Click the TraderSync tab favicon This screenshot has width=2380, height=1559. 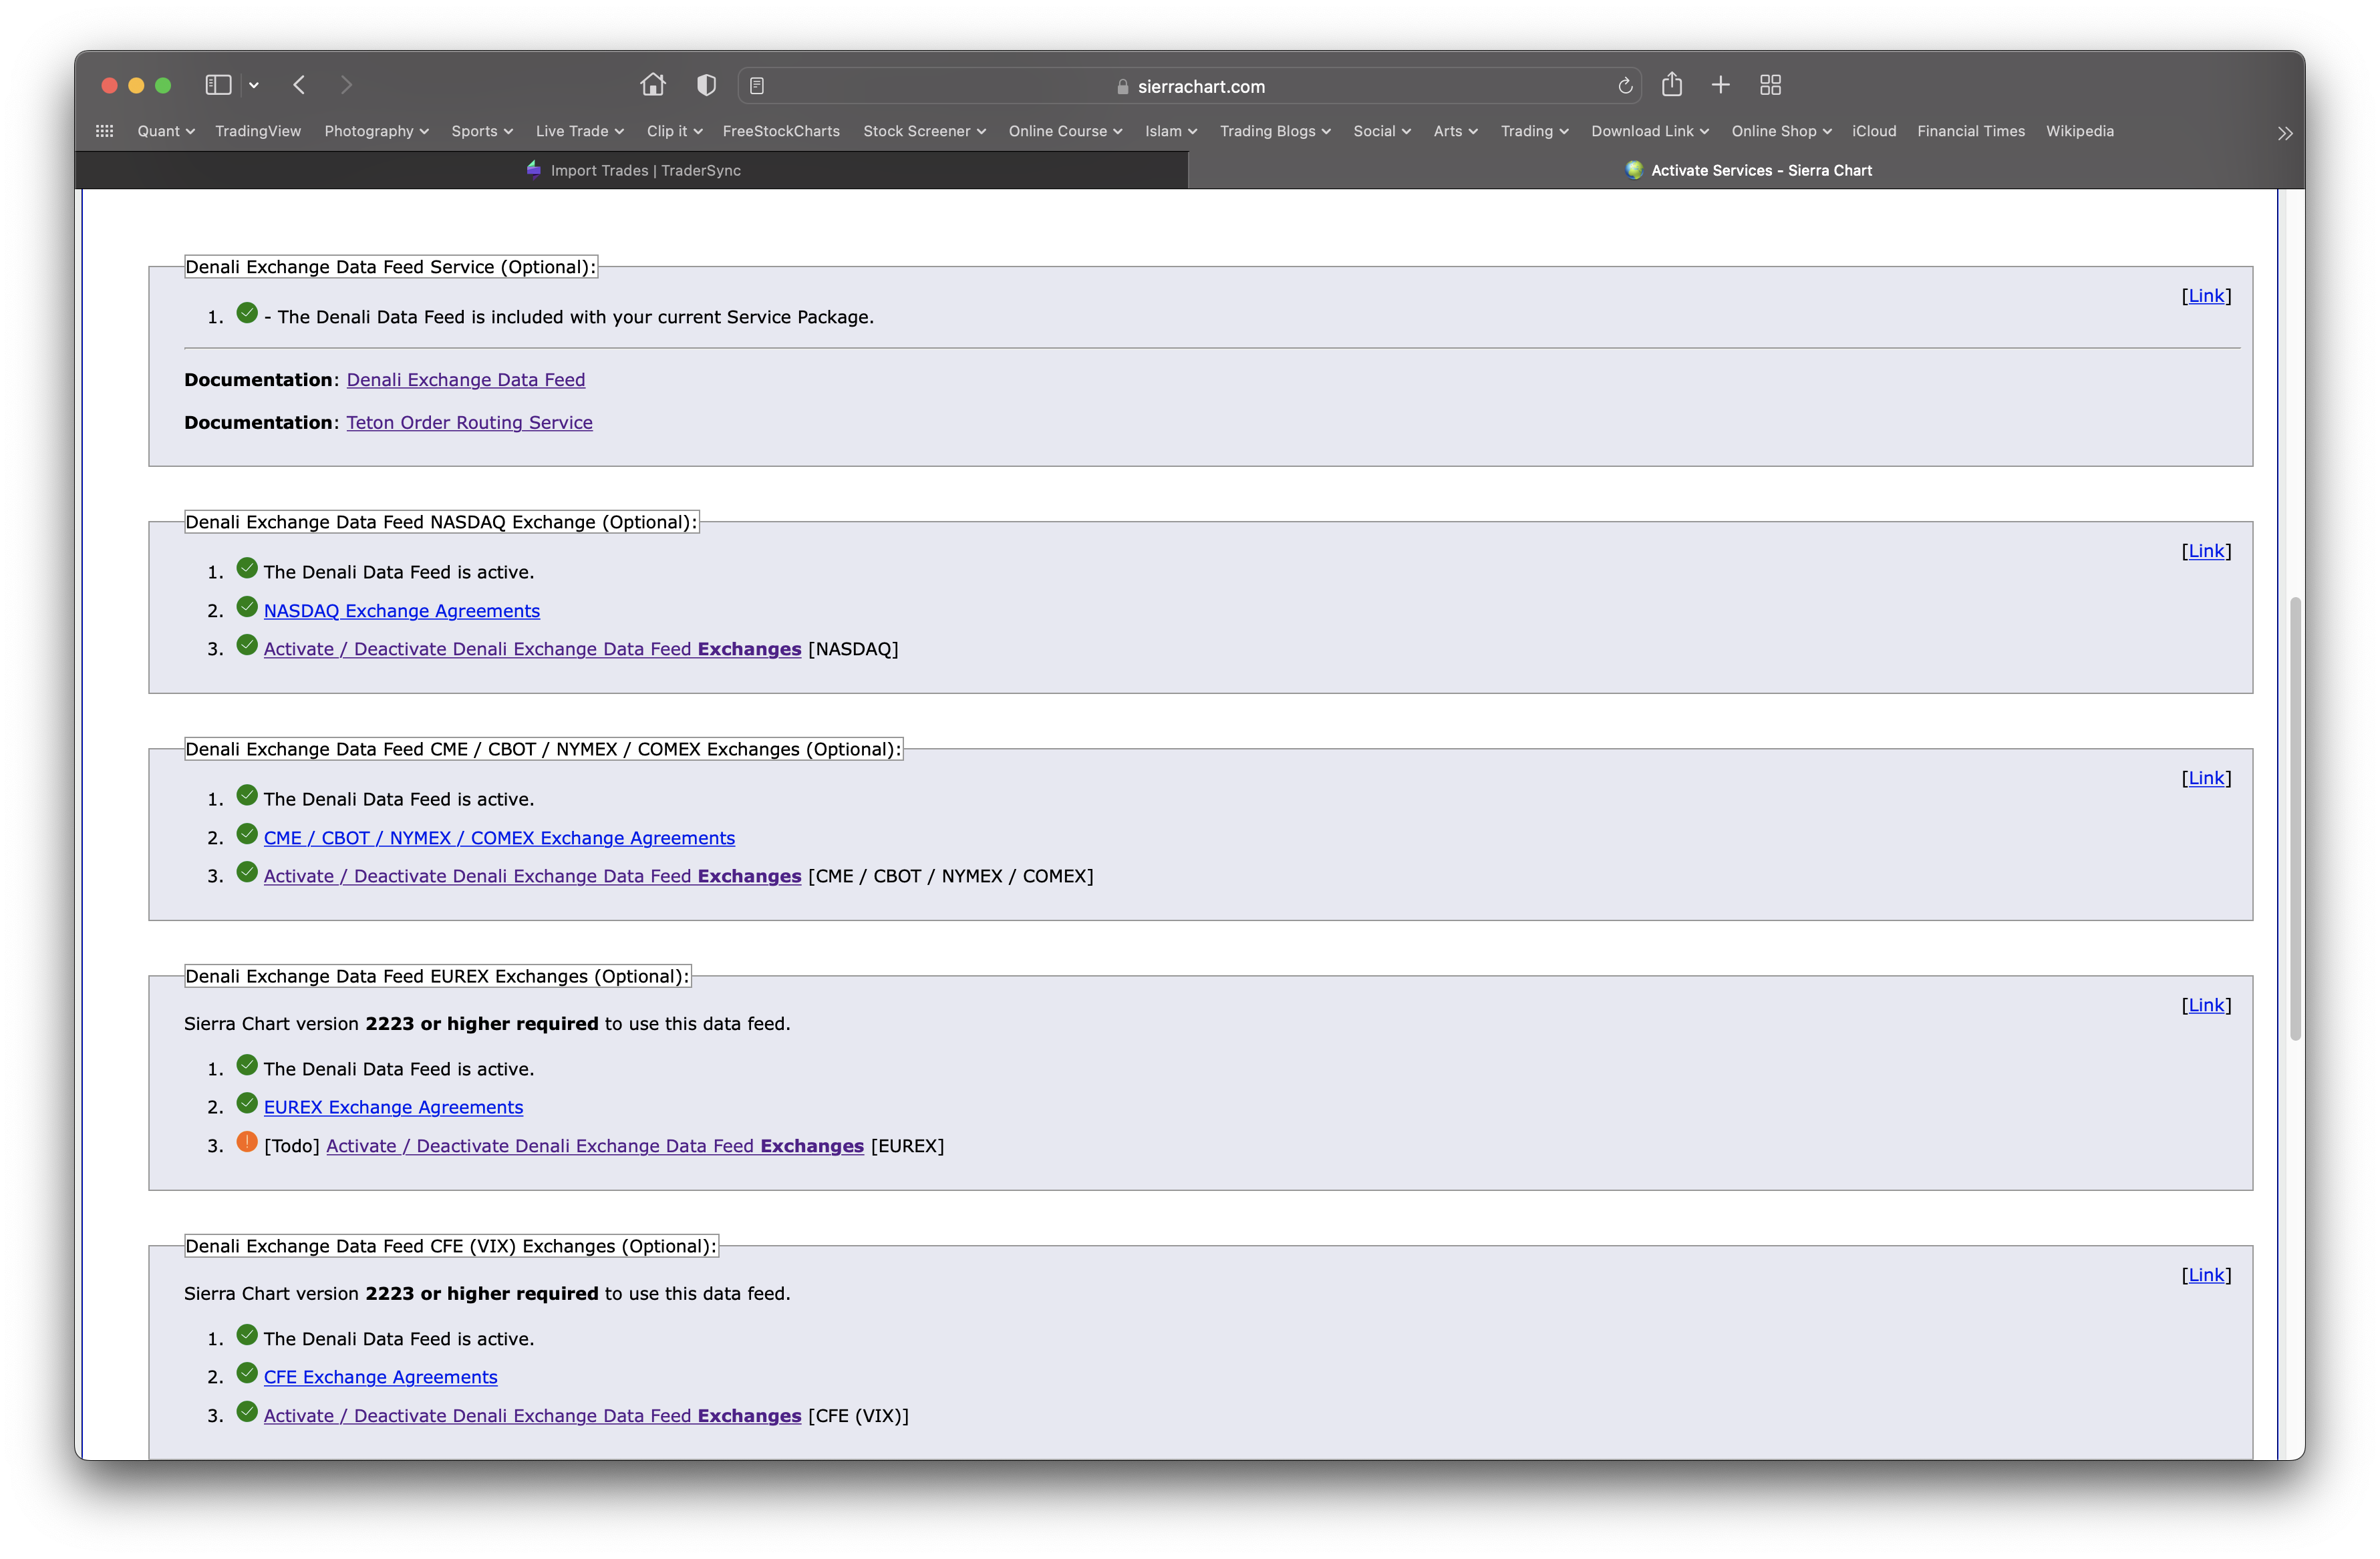[534, 169]
